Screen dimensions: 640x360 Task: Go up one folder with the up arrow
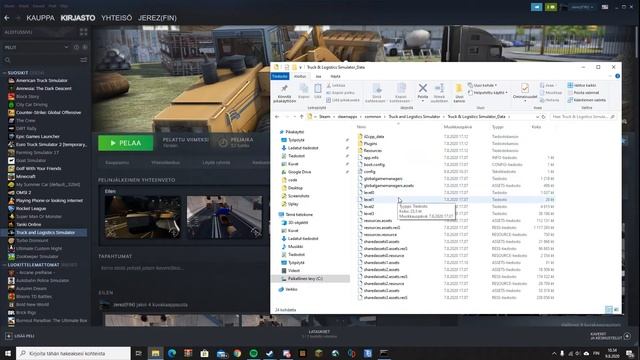tap(302, 117)
